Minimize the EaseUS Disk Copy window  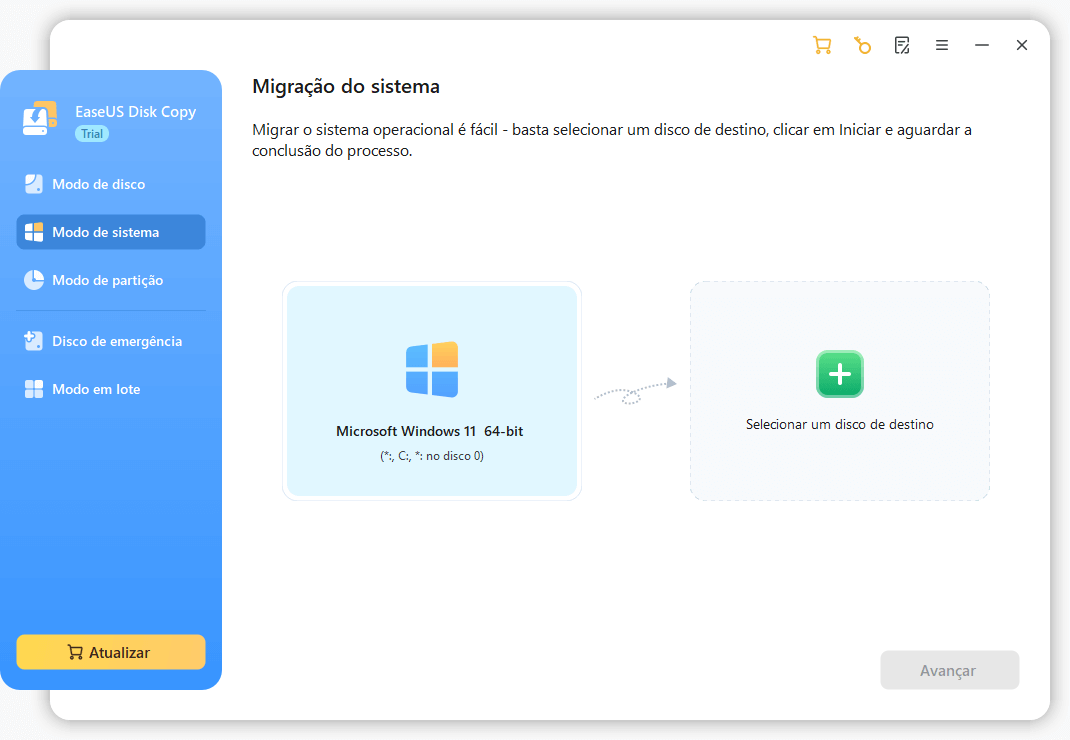982,45
